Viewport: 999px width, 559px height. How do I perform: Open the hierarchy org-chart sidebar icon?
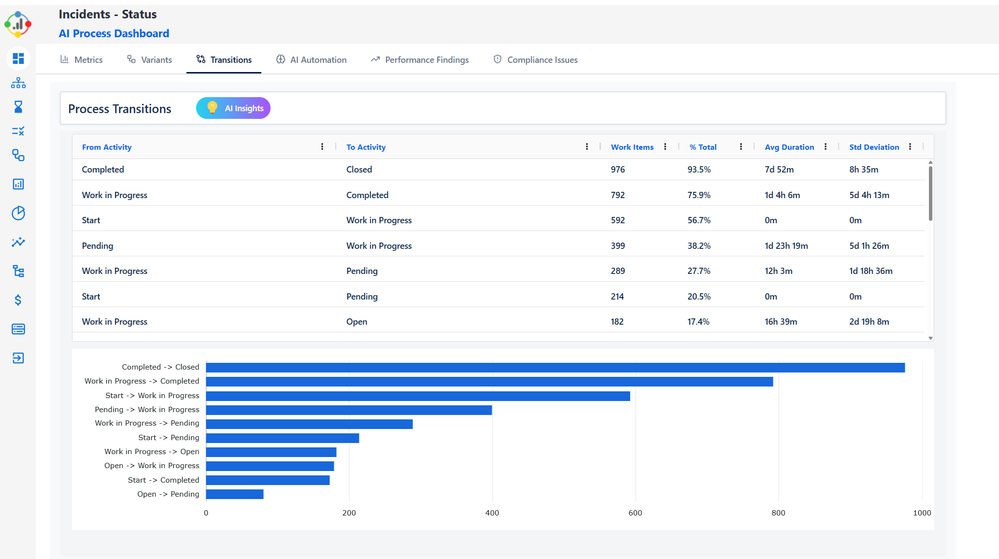pos(18,83)
